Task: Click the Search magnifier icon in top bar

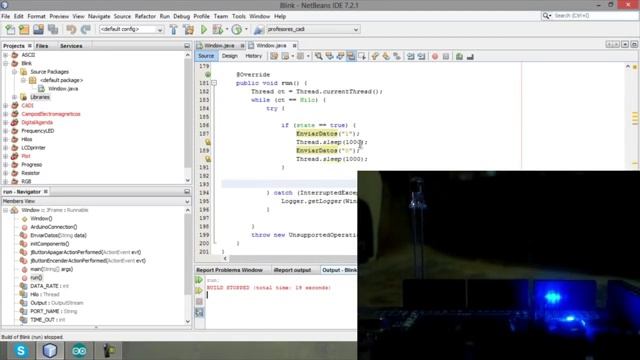Action: point(546,16)
